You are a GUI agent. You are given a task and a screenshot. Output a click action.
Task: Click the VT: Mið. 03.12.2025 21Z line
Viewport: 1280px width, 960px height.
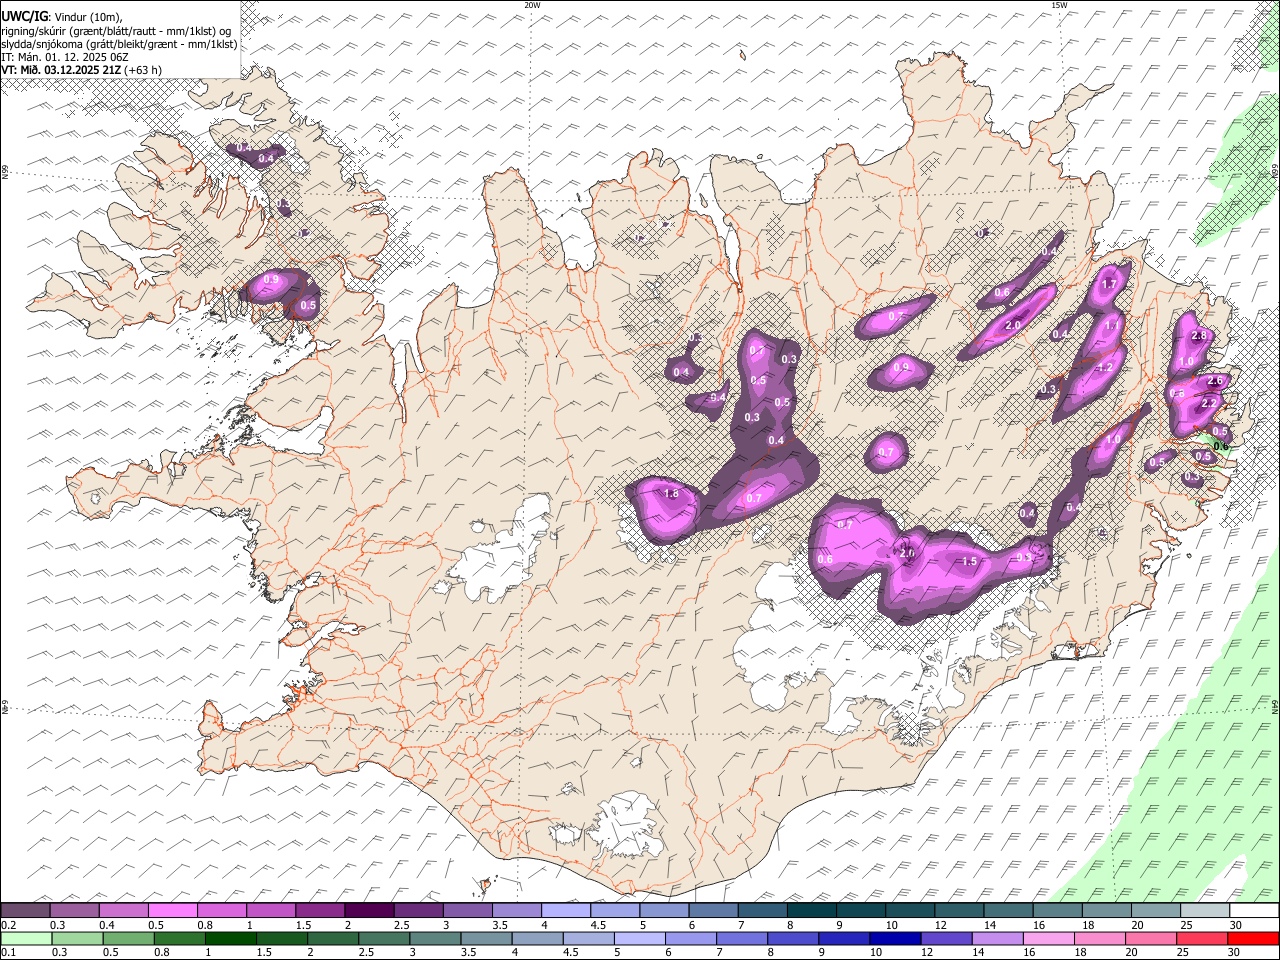[x=82, y=70]
